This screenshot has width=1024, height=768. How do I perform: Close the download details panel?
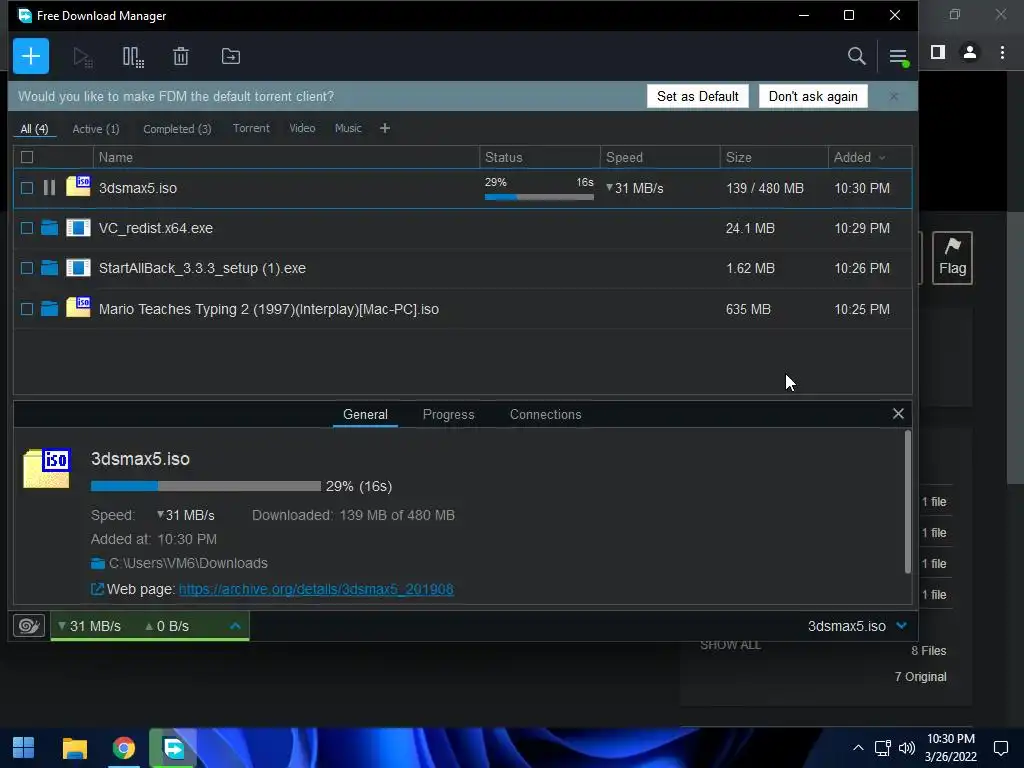[x=898, y=413]
